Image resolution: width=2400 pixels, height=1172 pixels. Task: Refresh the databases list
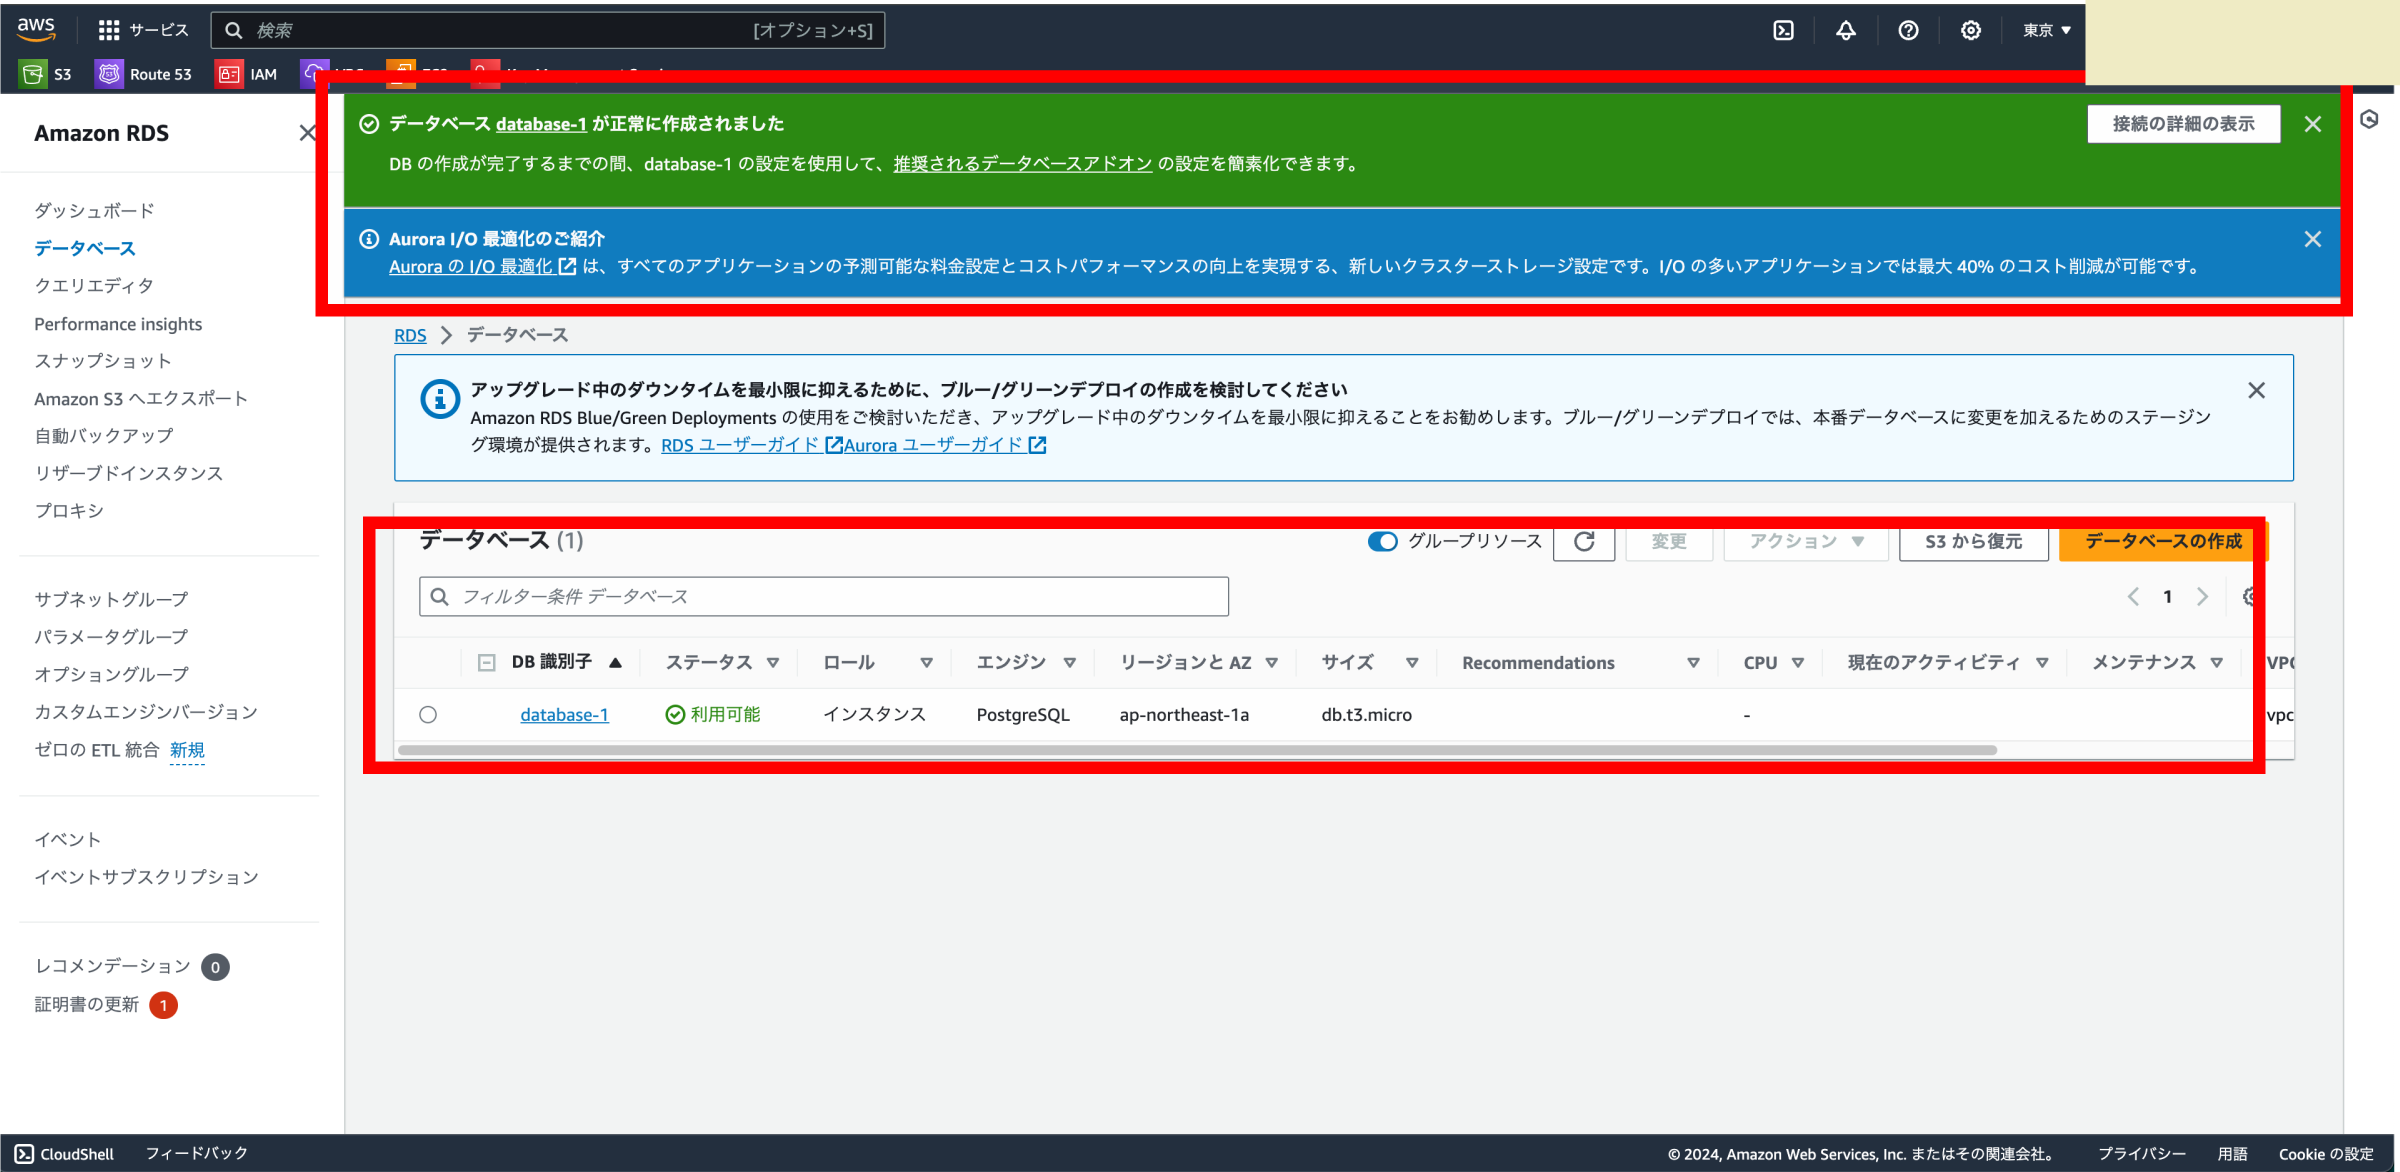coord(1583,542)
